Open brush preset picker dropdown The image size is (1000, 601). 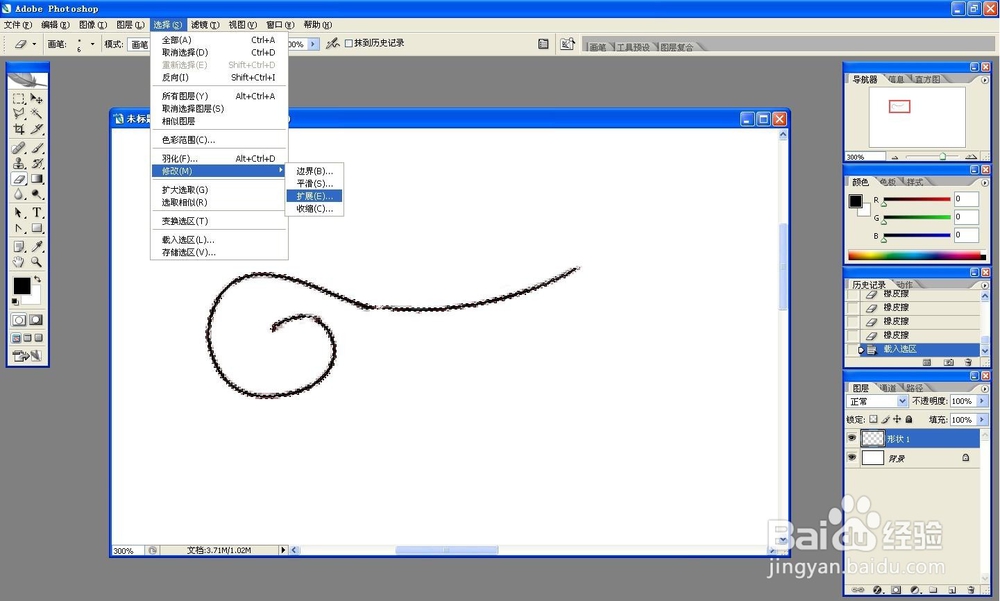[92, 44]
